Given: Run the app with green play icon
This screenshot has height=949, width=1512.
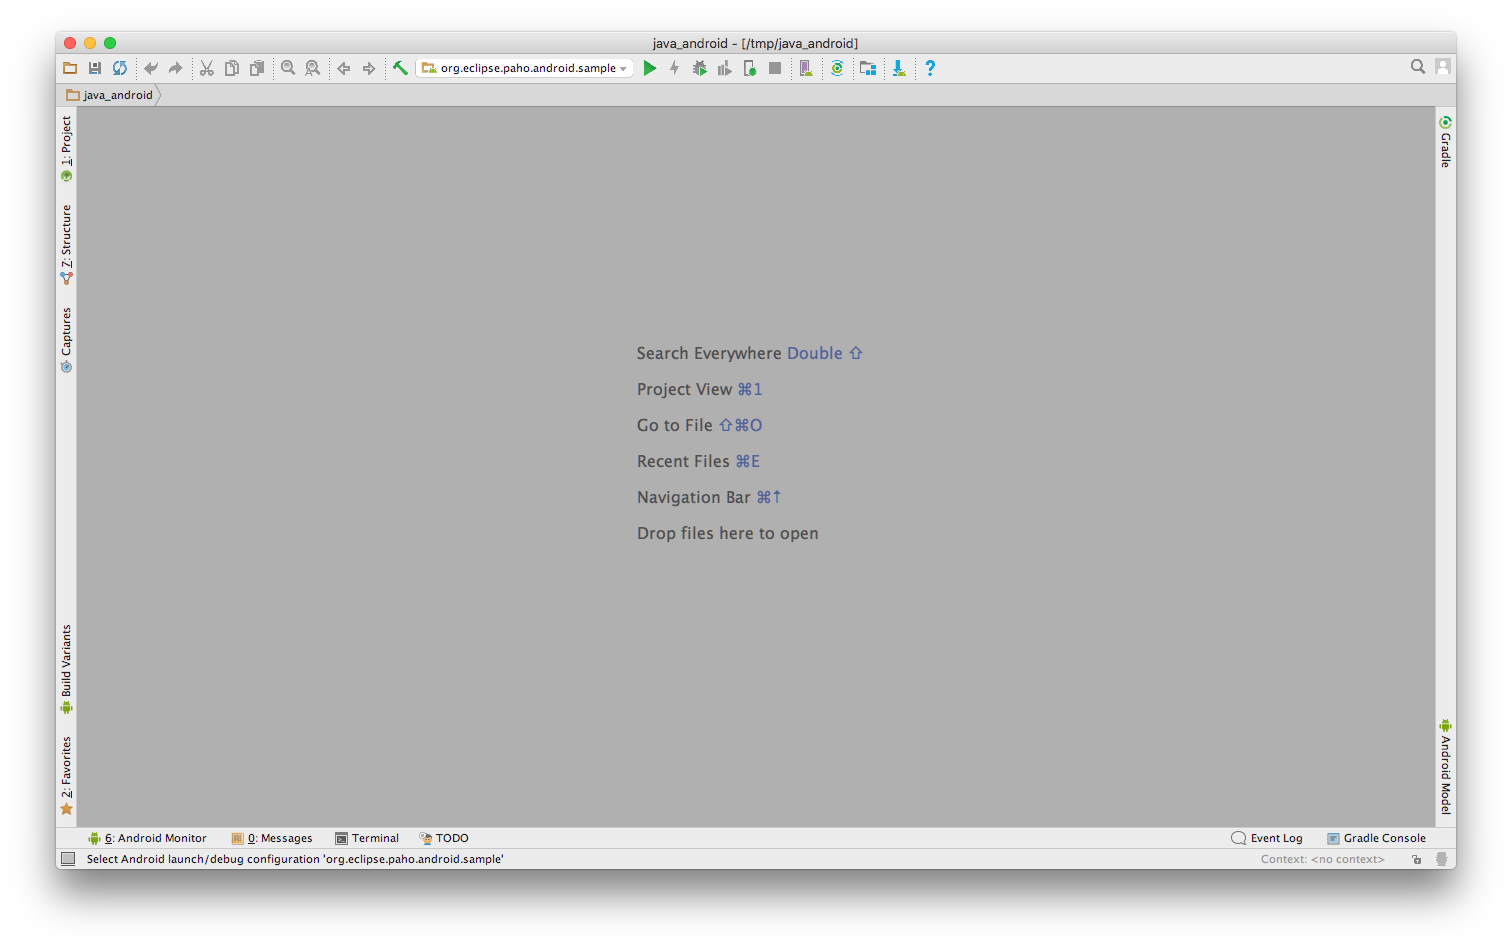Looking at the screenshot, I should click(650, 68).
